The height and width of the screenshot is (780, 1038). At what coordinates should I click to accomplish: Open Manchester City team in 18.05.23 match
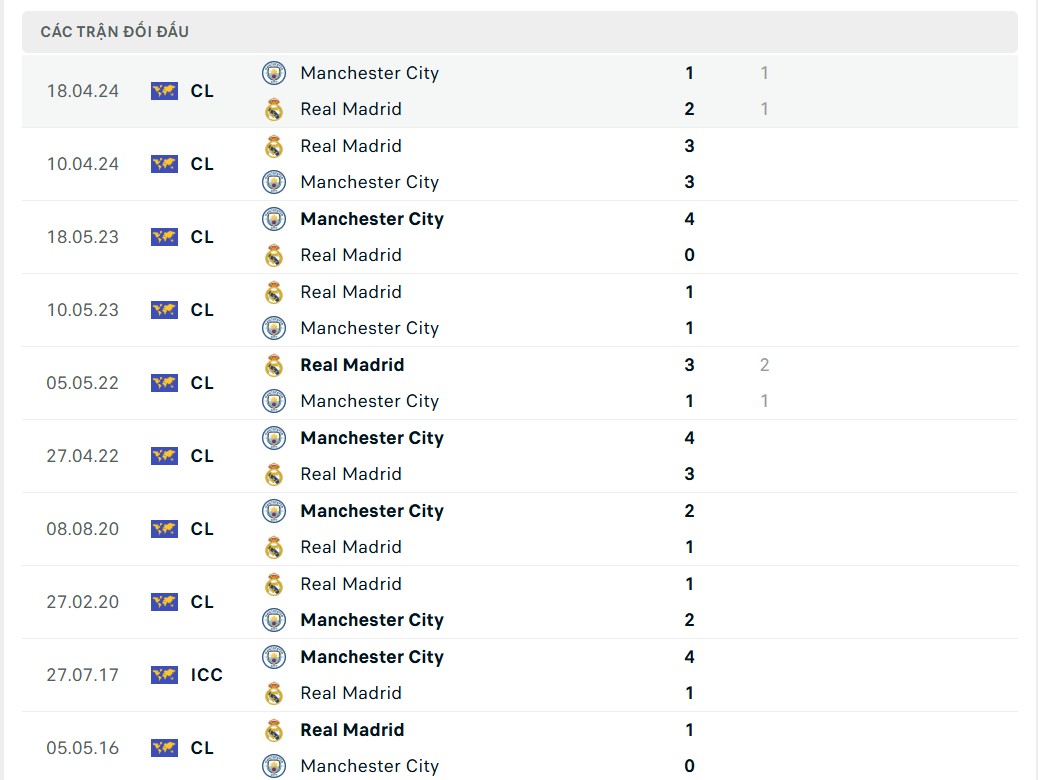click(372, 219)
